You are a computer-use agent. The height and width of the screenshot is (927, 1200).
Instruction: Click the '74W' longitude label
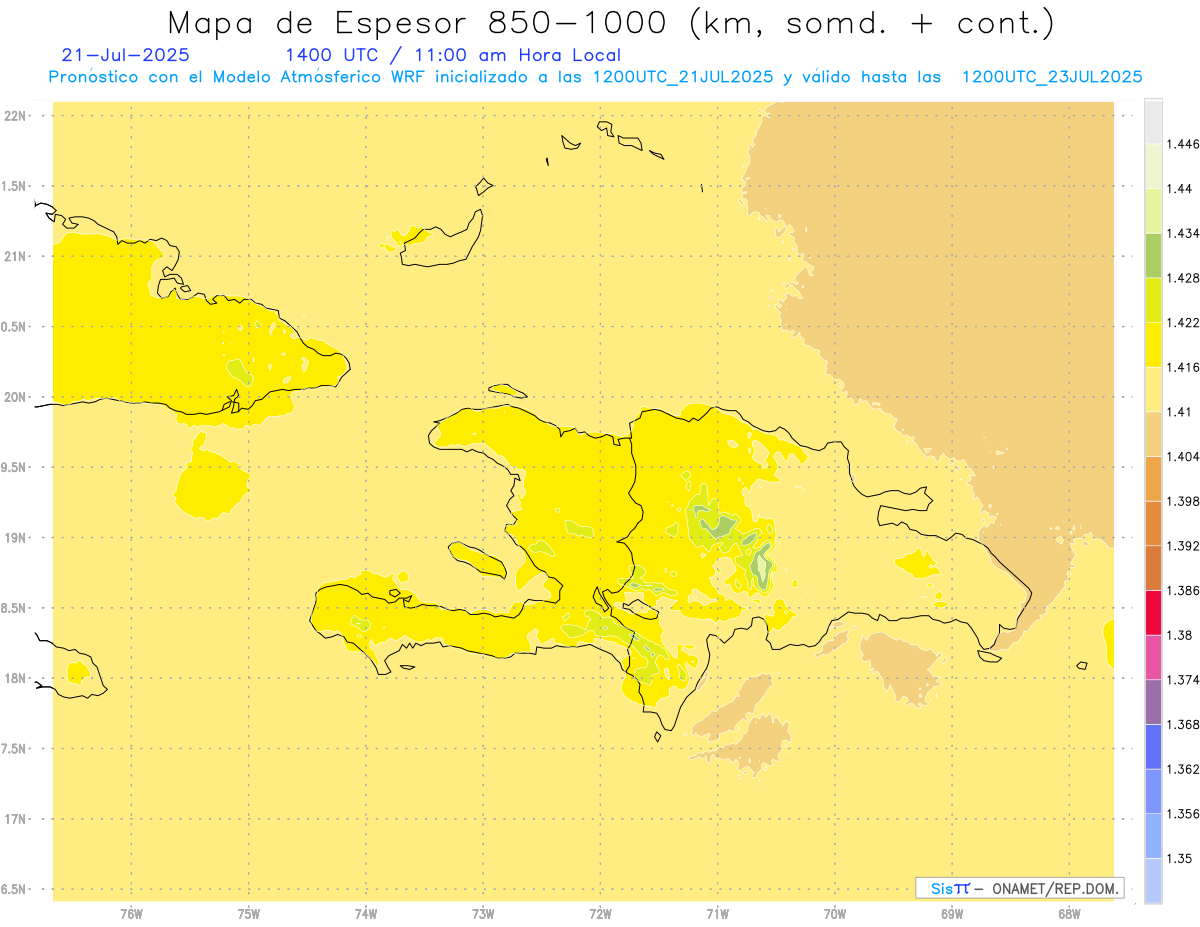(x=366, y=913)
